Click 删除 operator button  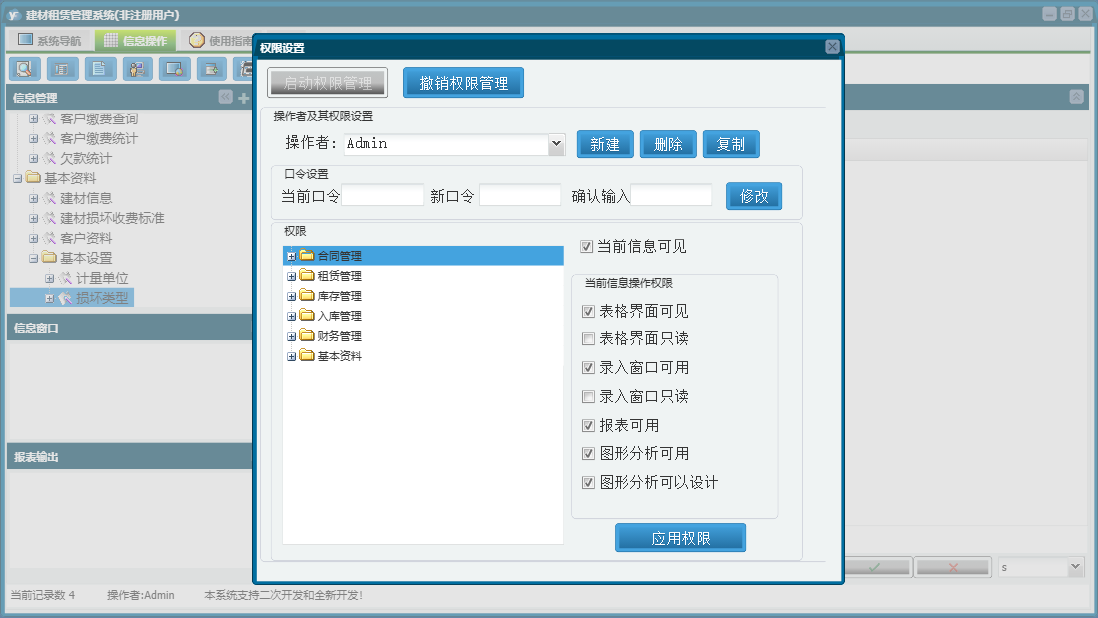[668, 144]
